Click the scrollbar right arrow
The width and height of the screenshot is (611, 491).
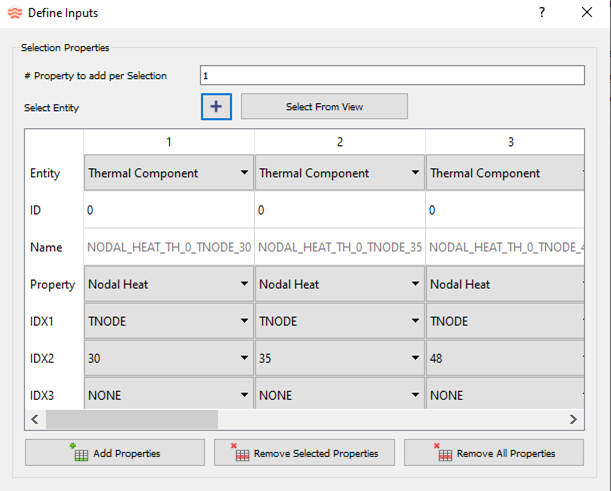(x=573, y=419)
